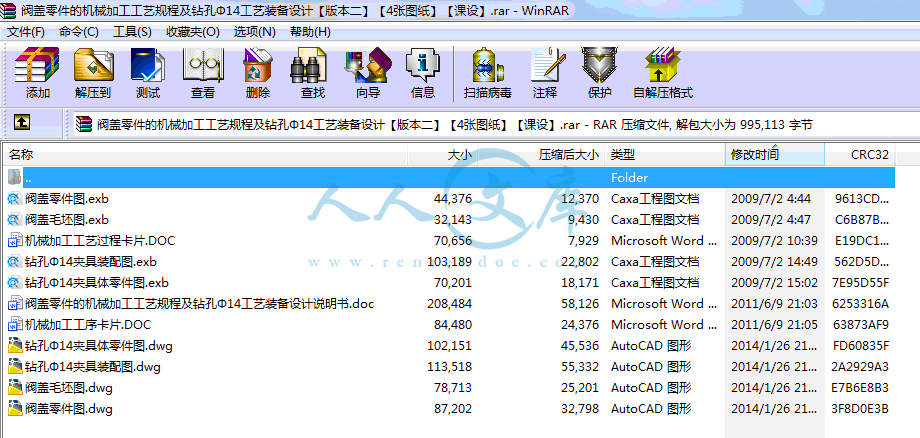Viewport: 920px width, 438px height.
Task: Open the 帮助(H) menu
Action: click(x=310, y=32)
